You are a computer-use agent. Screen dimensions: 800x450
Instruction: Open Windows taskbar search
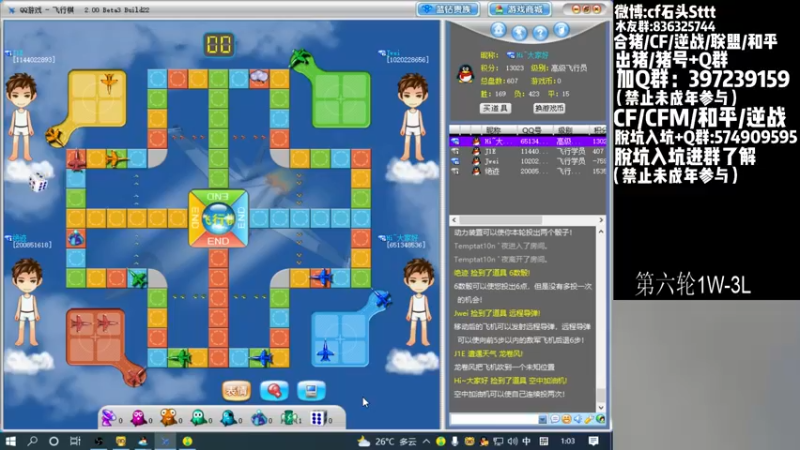(x=32, y=441)
